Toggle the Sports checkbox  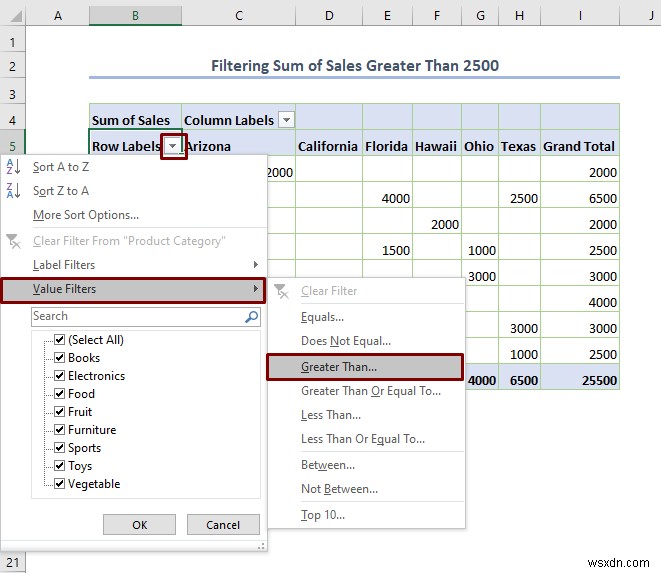click(59, 447)
